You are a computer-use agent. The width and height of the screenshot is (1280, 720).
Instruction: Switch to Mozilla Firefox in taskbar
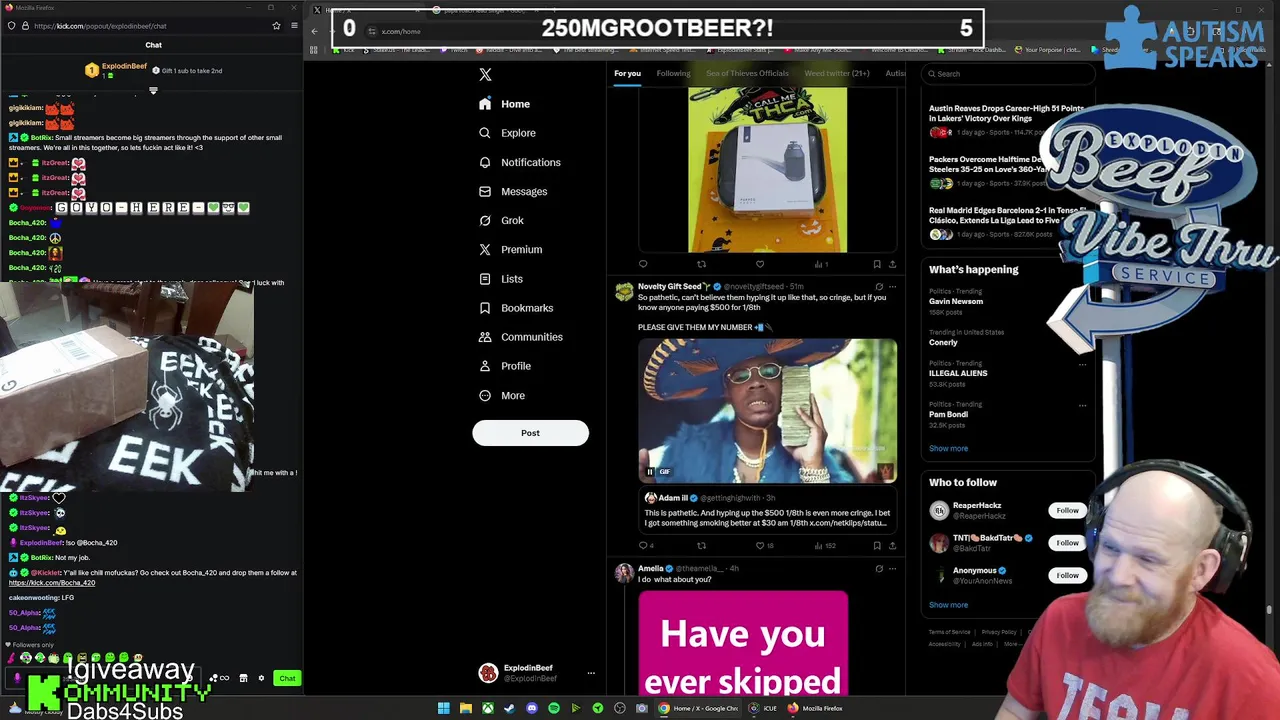(816, 708)
